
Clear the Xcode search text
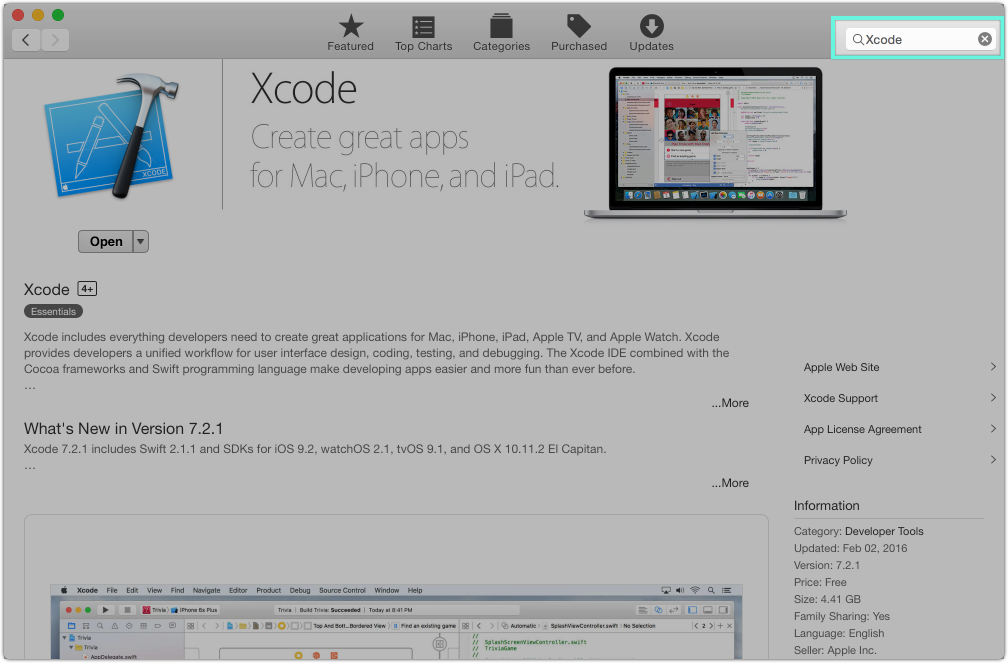[x=984, y=39]
